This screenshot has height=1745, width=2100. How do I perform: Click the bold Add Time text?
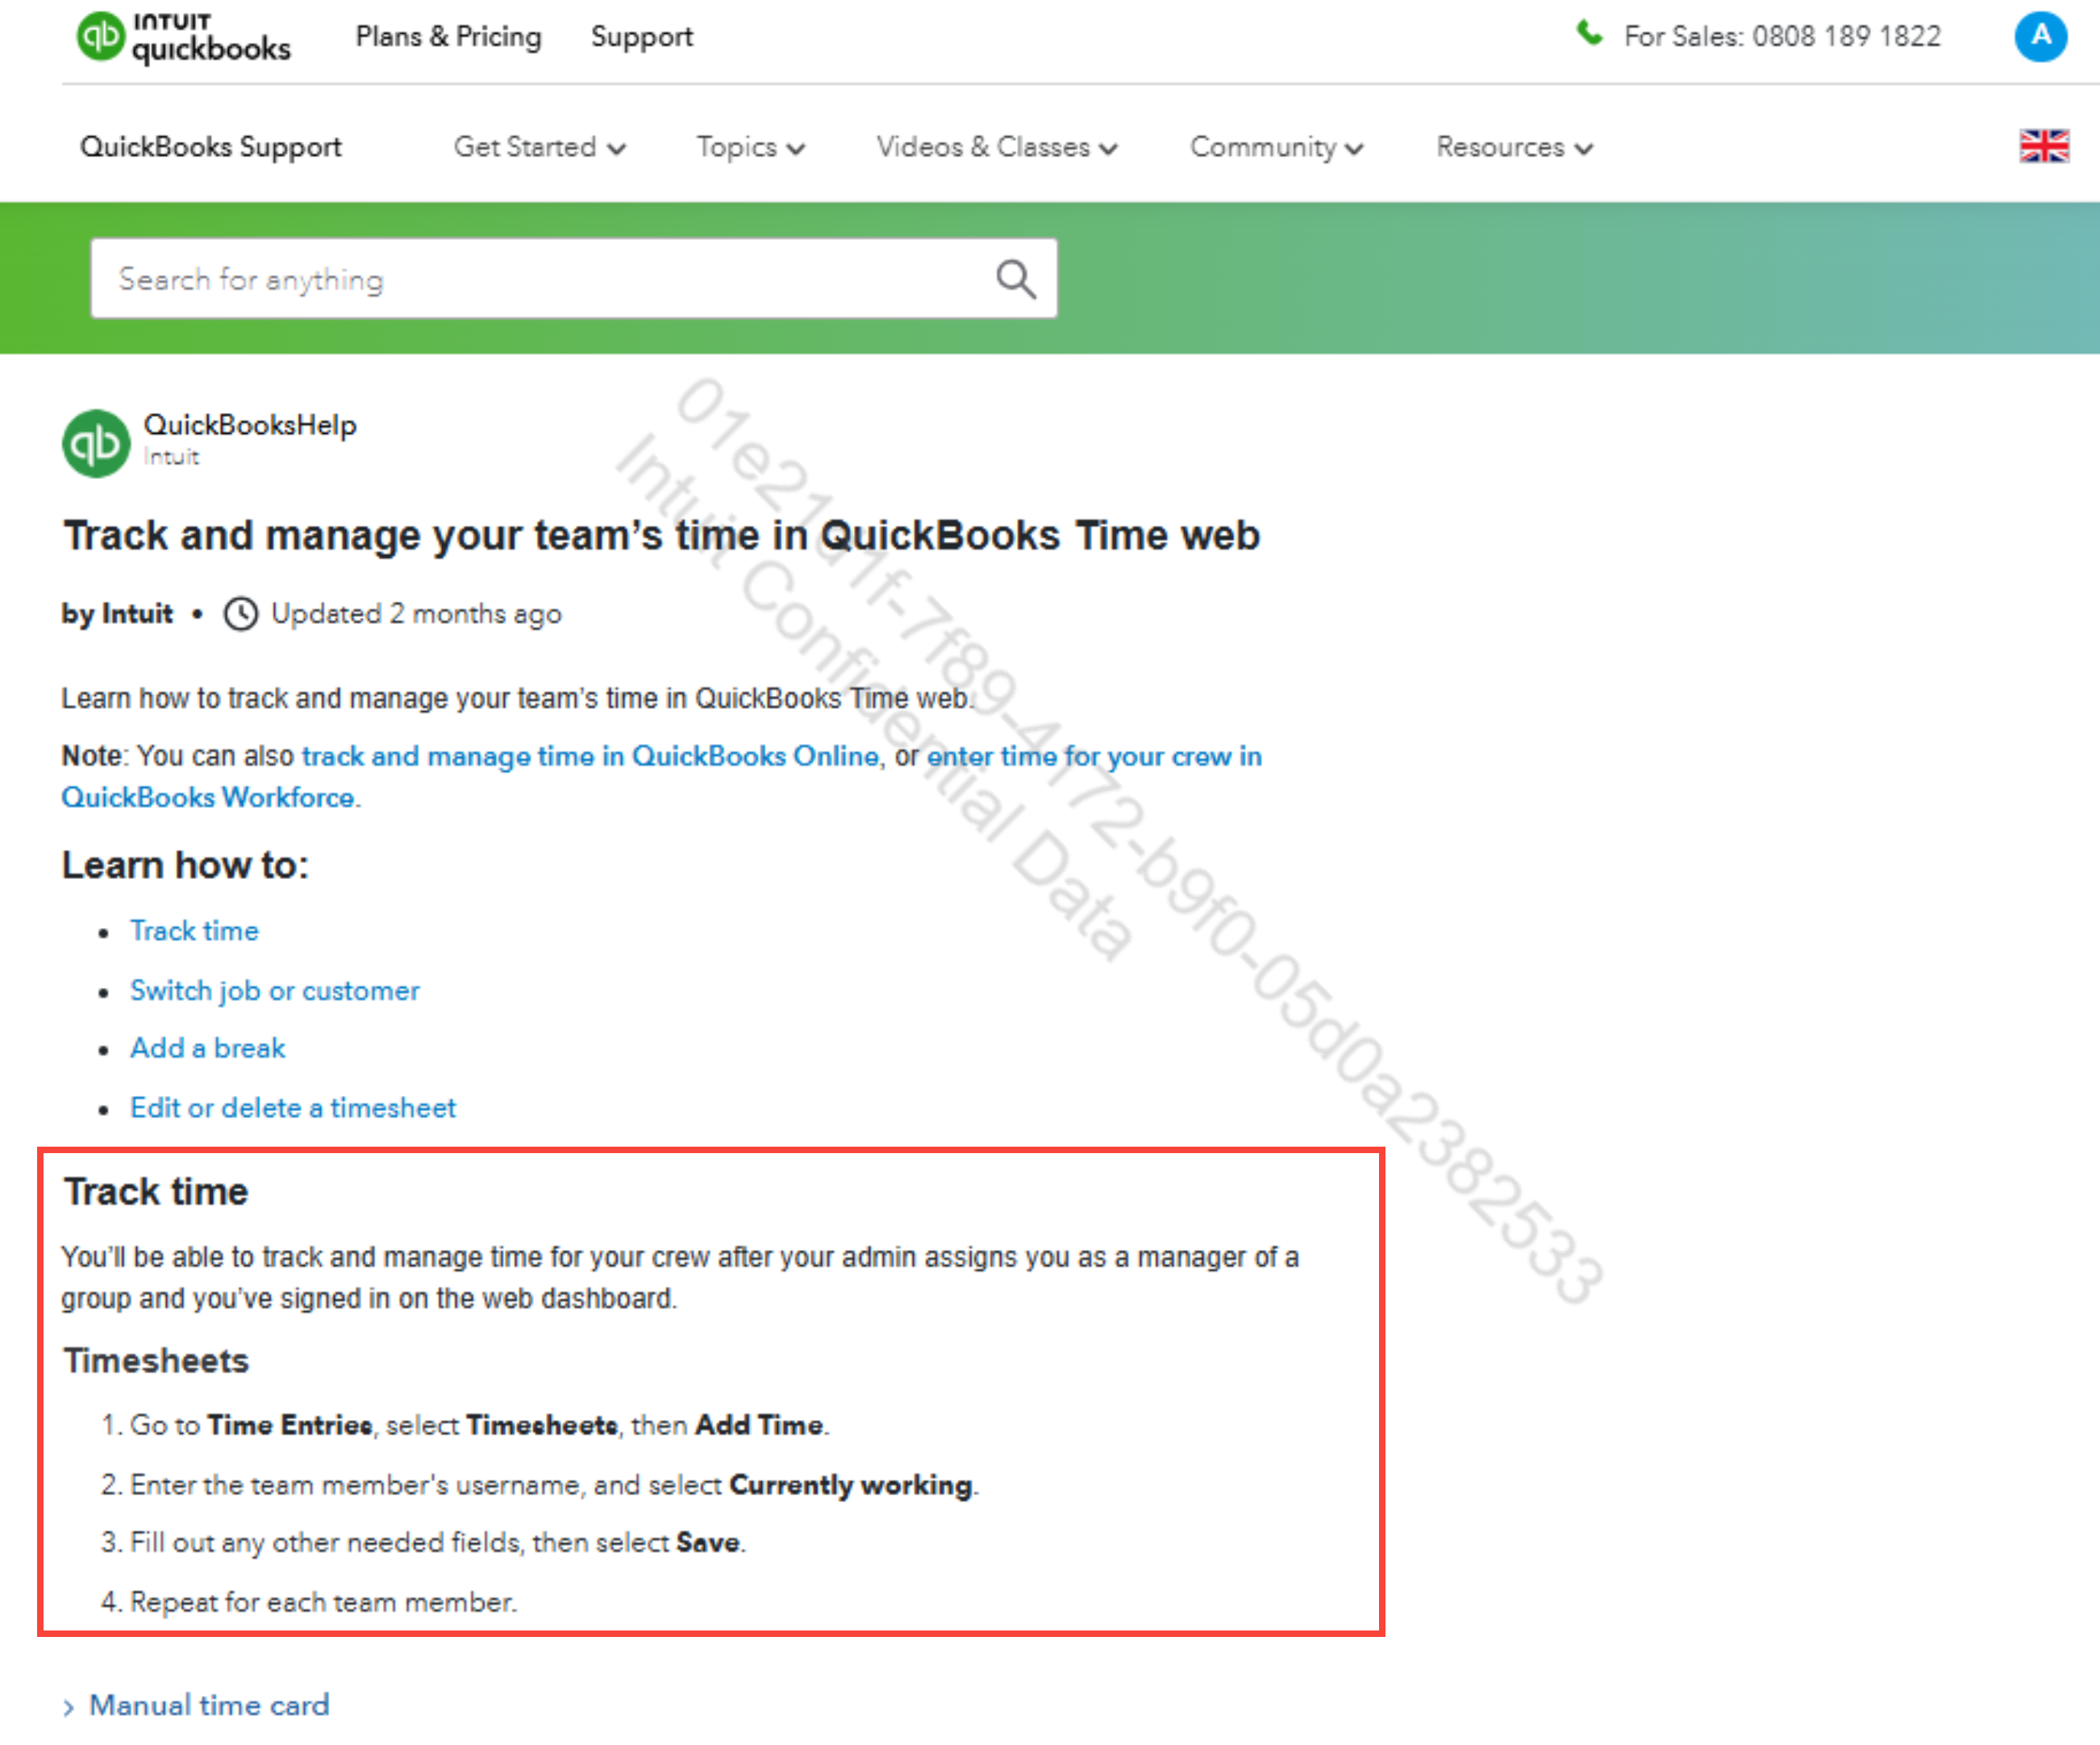coord(760,1425)
